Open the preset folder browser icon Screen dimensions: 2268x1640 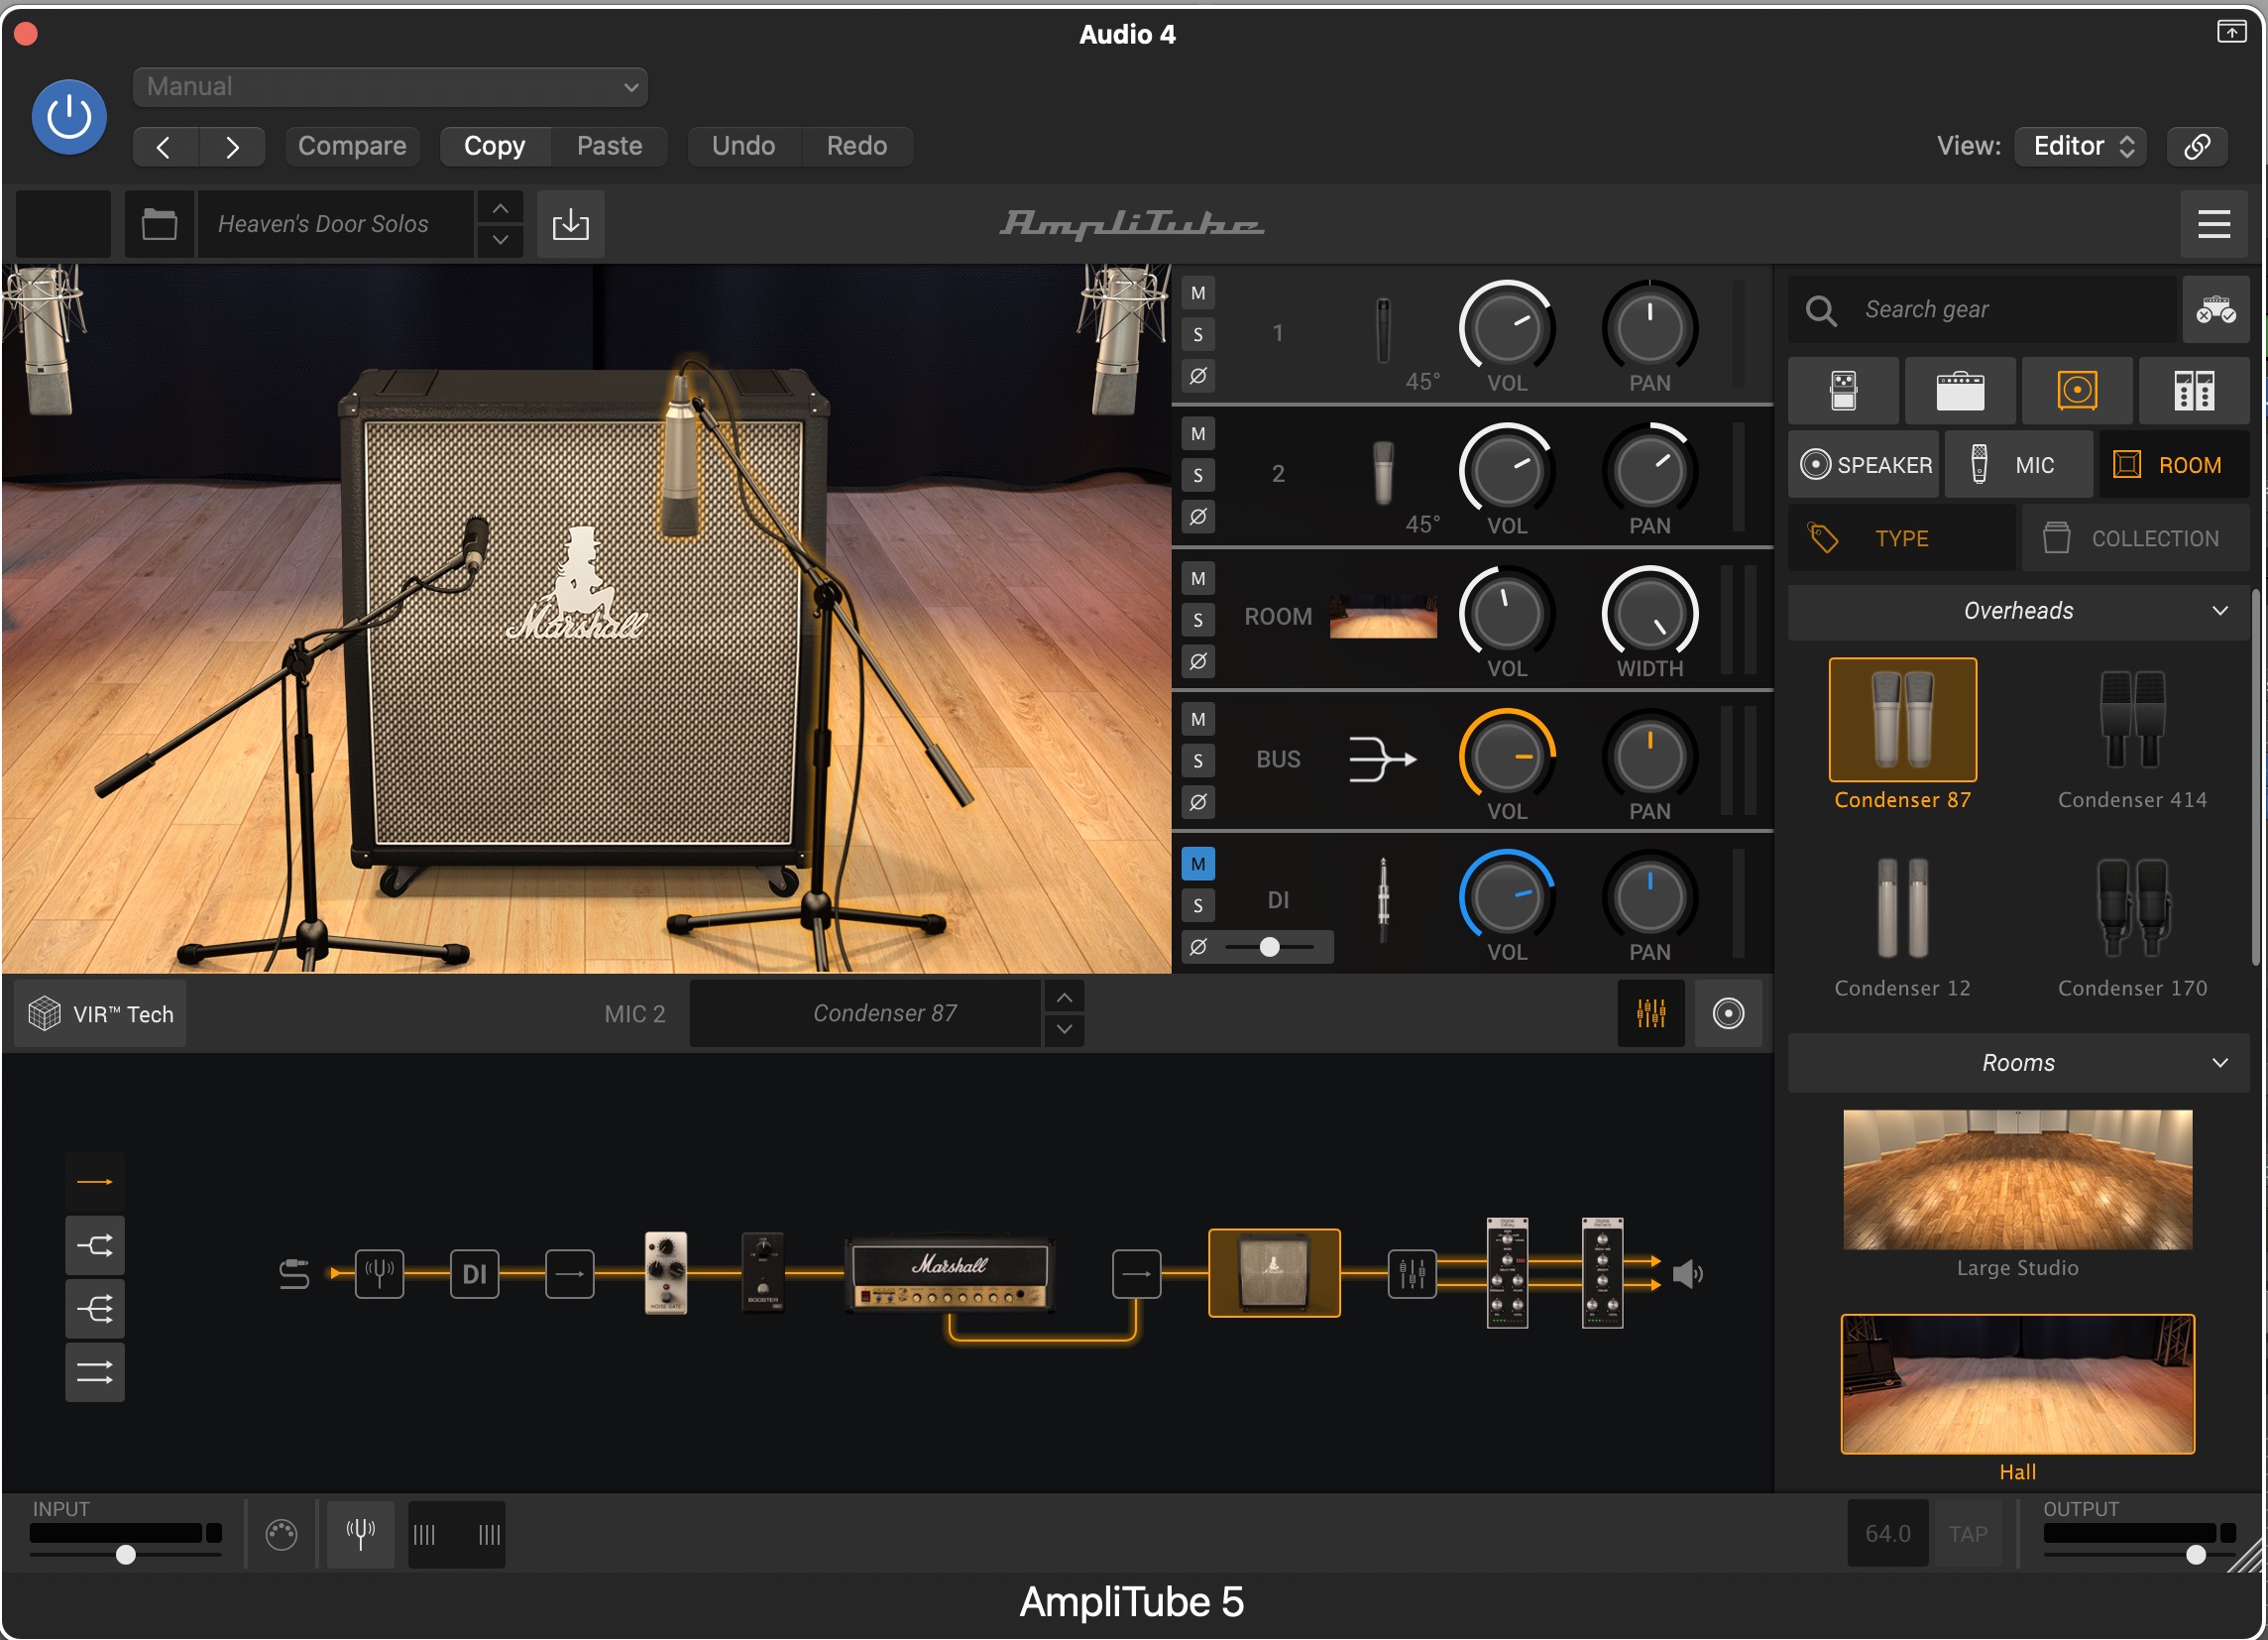(159, 224)
